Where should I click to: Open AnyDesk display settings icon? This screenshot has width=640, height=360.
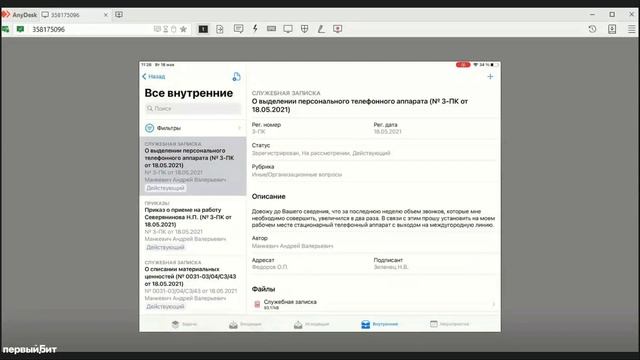pos(288,29)
